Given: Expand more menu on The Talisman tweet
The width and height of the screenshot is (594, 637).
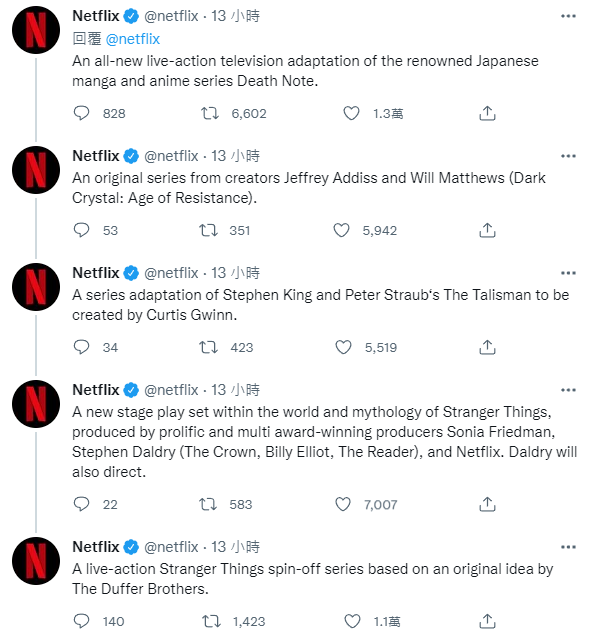Looking at the screenshot, I should pos(568,273).
